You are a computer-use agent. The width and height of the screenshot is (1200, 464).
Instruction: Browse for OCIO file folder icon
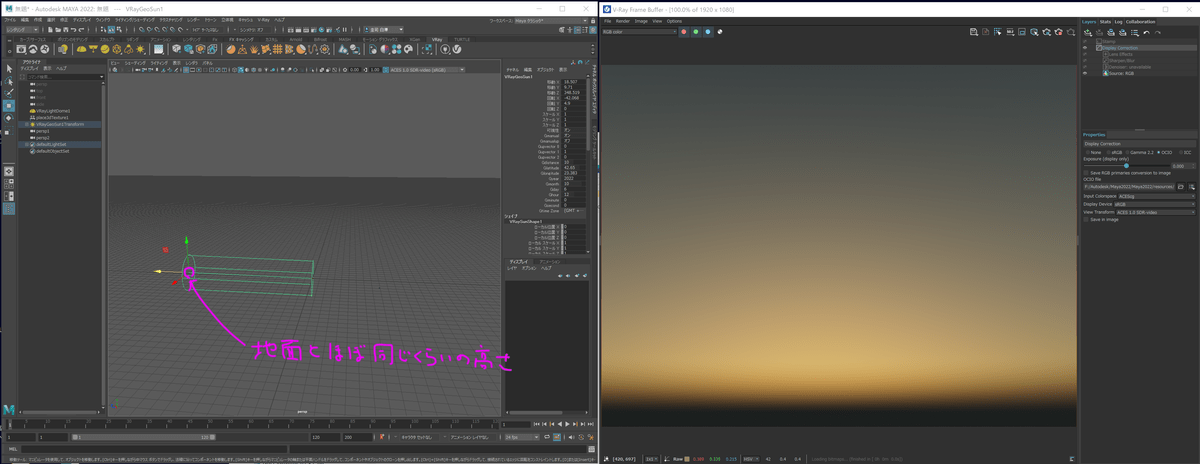(1180, 186)
